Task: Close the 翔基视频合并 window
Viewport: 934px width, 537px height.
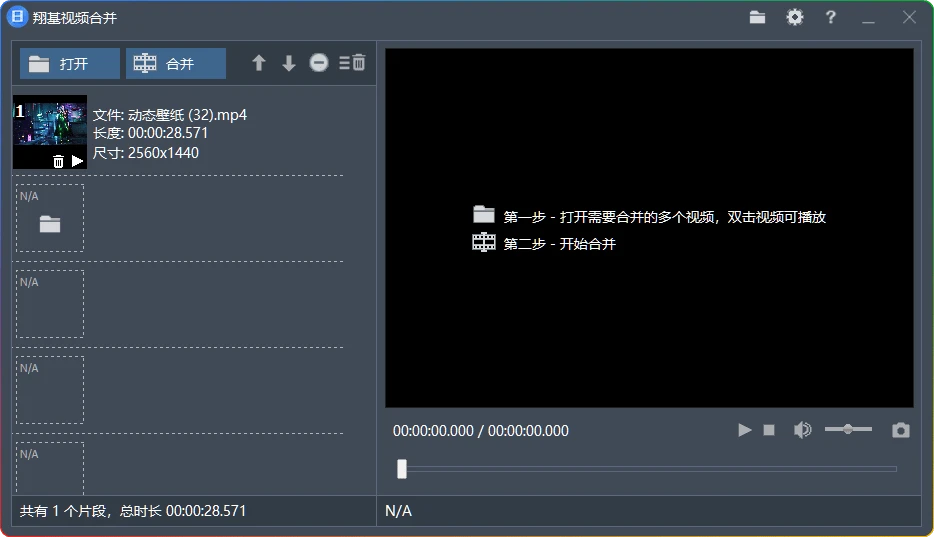Action: [x=909, y=17]
